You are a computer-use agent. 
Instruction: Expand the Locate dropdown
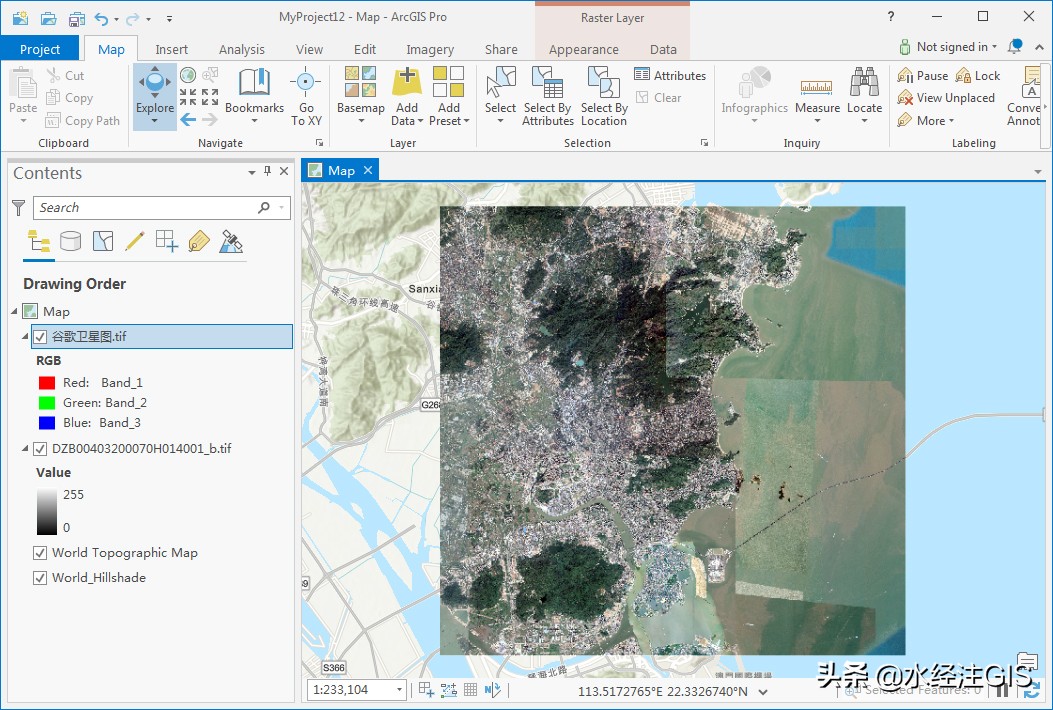pos(864,122)
